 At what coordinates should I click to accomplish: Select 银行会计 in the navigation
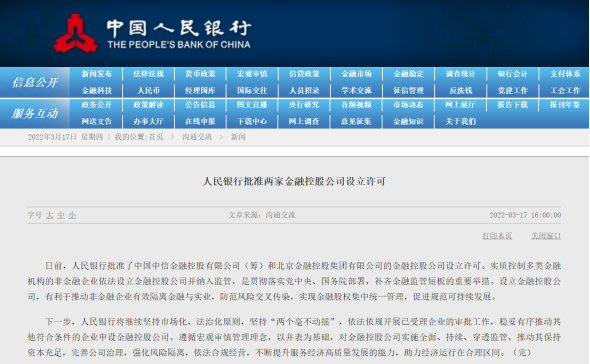[512, 74]
